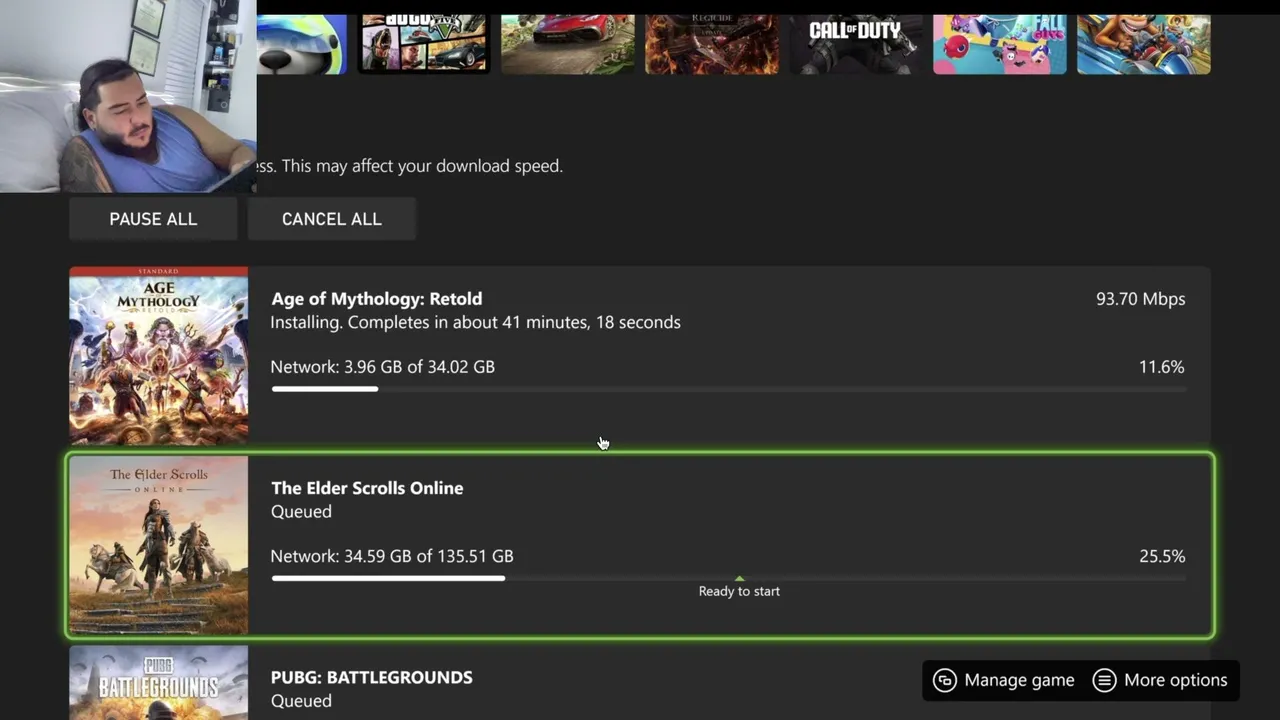The width and height of the screenshot is (1280, 720).
Task: Select the Grand Theft Auto V game tile
Action: coord(424,44)
